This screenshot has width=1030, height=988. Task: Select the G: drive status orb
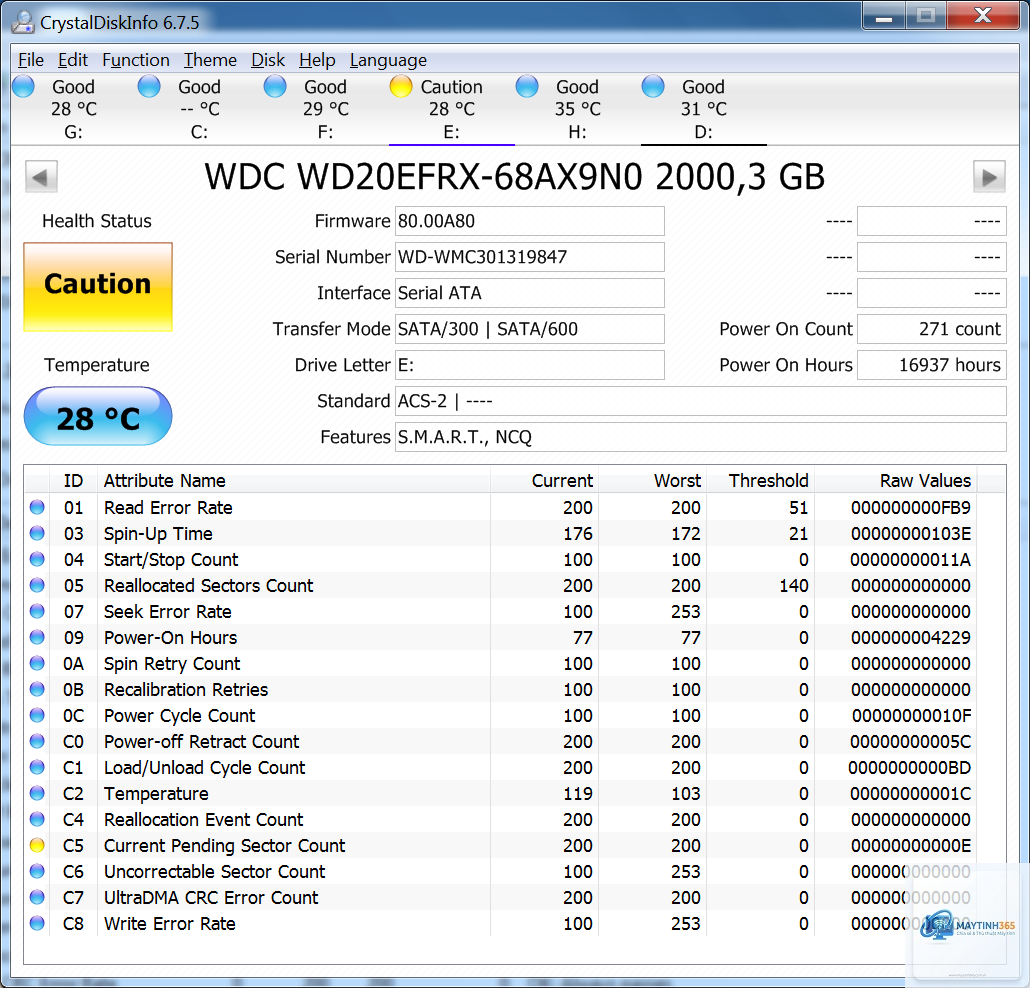tap(23, 86)
